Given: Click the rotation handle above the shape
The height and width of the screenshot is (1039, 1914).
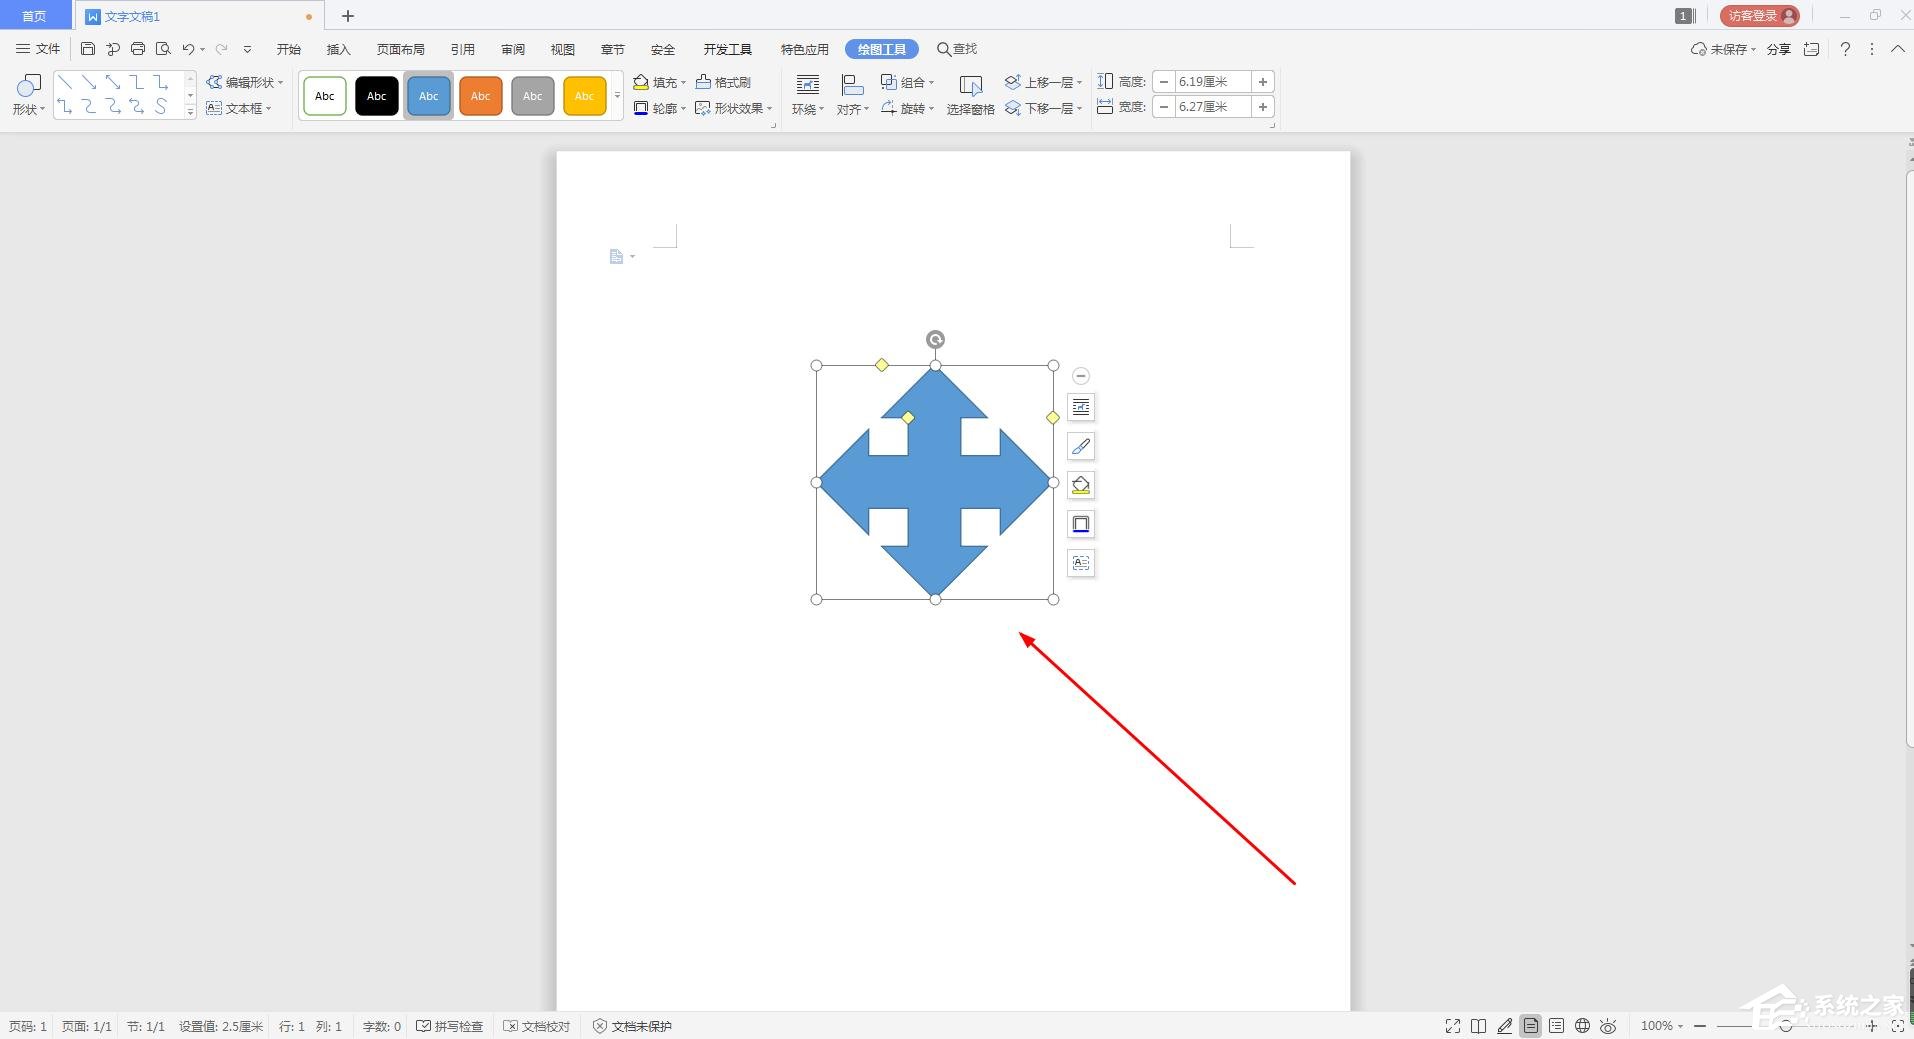Looking at the screenshot, I should coord(935,340).
